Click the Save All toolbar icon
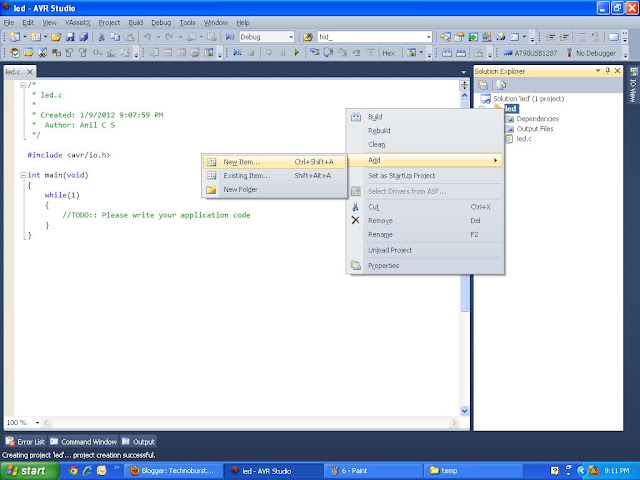This screenshot has width=640, height=480. tap(84, 37)
